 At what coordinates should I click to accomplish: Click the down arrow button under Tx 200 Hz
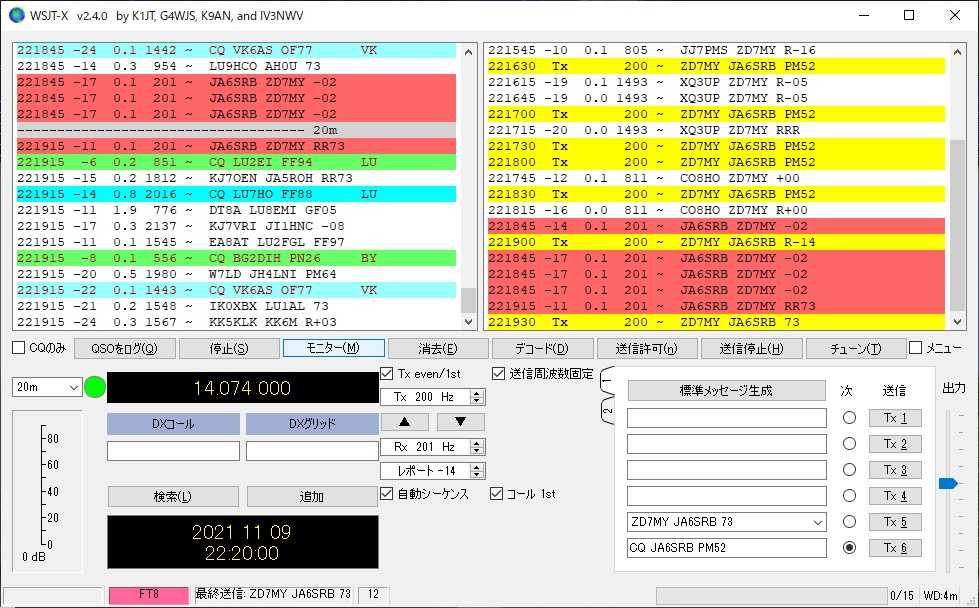pyautogui.click(x=460, y=422)
